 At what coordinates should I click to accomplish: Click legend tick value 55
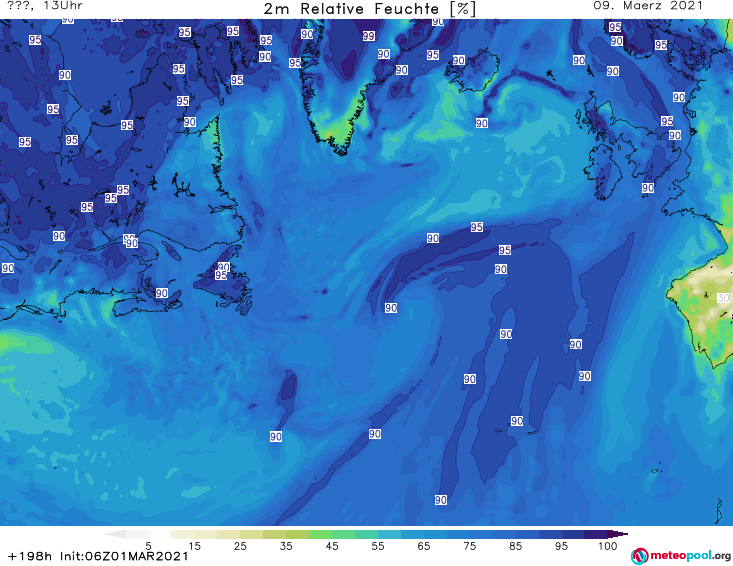tap(378, 546)
